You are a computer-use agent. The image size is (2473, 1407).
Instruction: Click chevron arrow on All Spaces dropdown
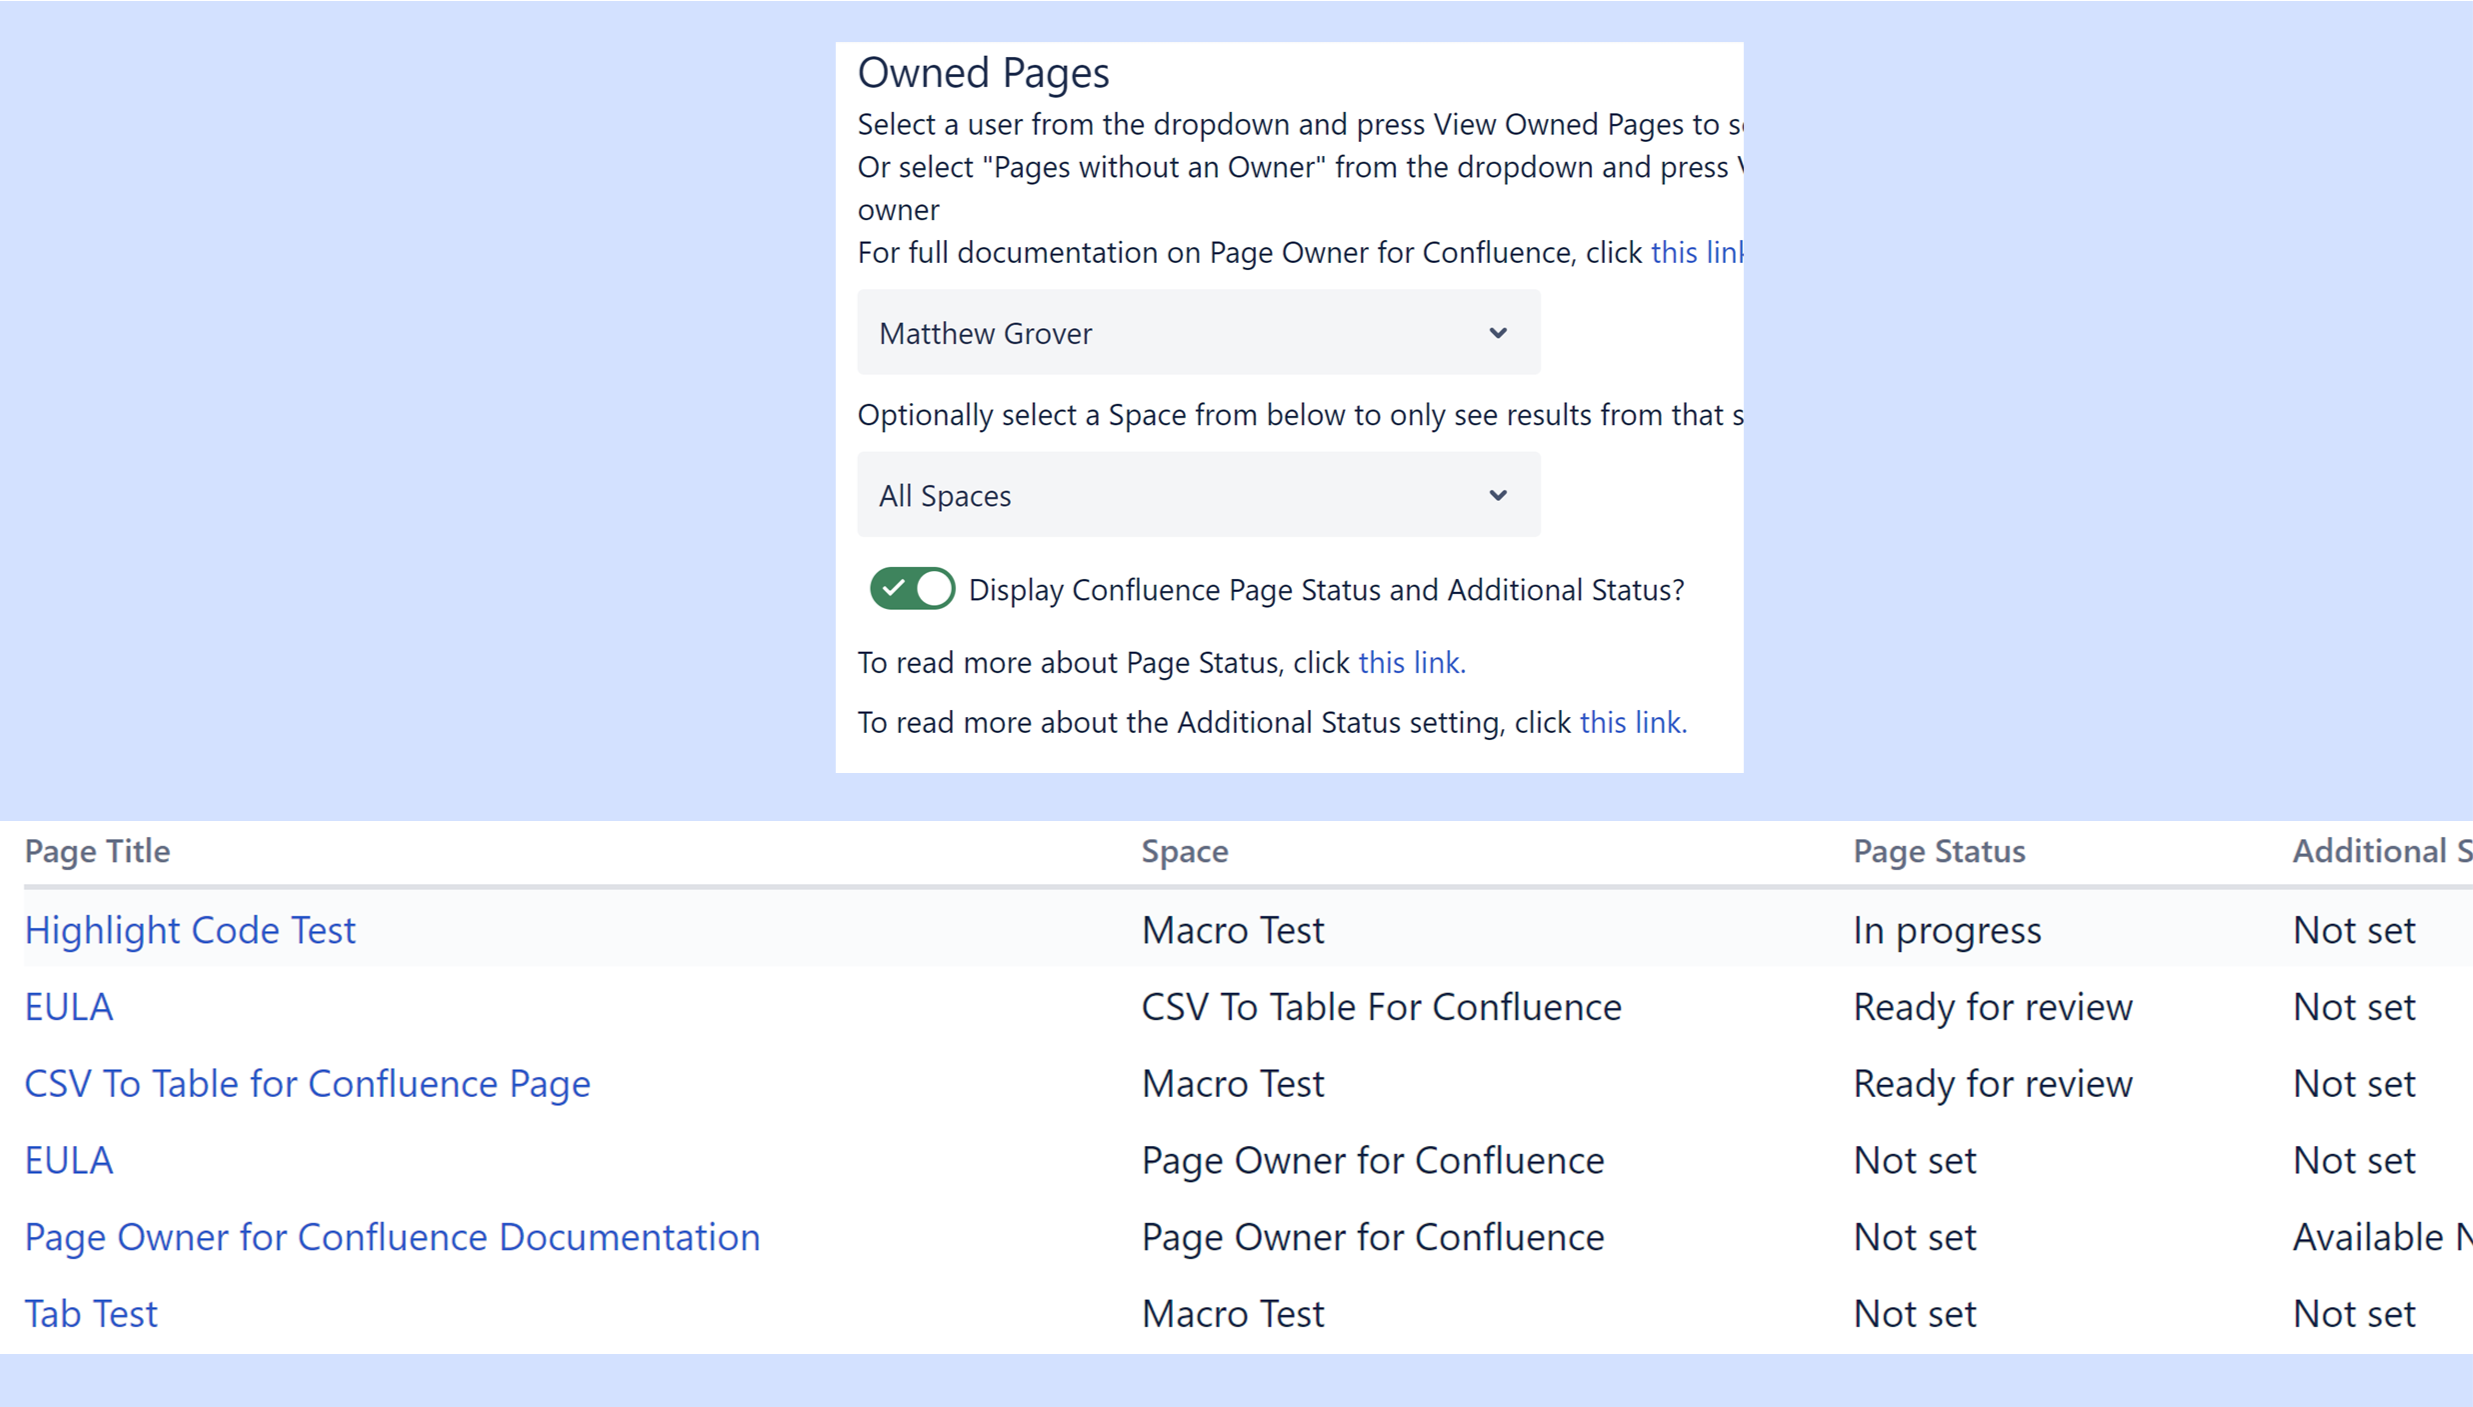tap(1497, 495)
